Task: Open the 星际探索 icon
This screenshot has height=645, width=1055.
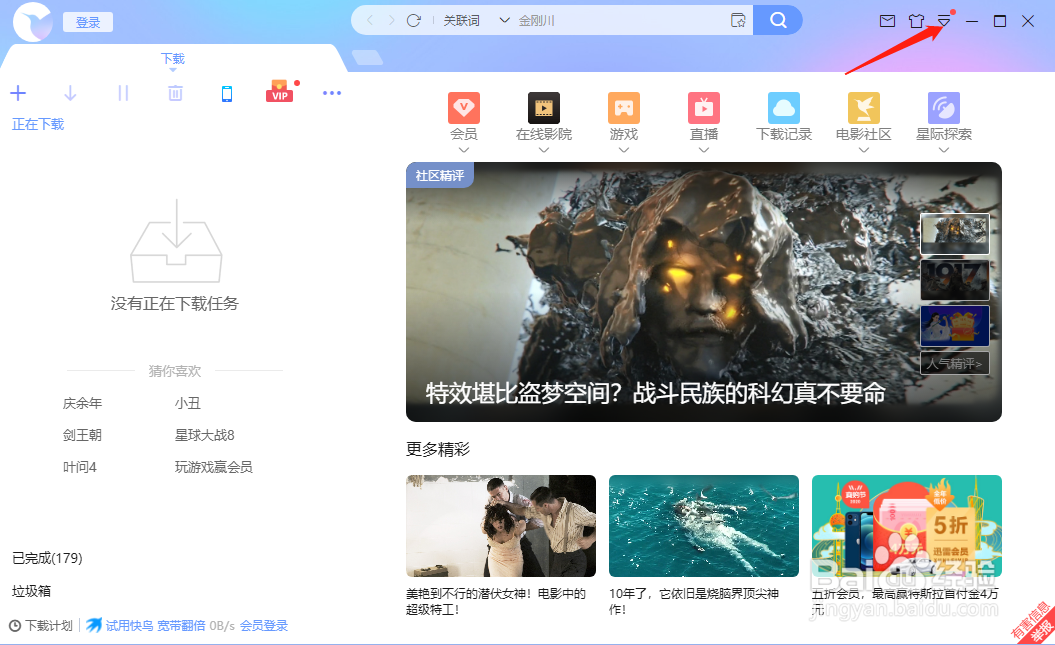Action: click(944, 108)
